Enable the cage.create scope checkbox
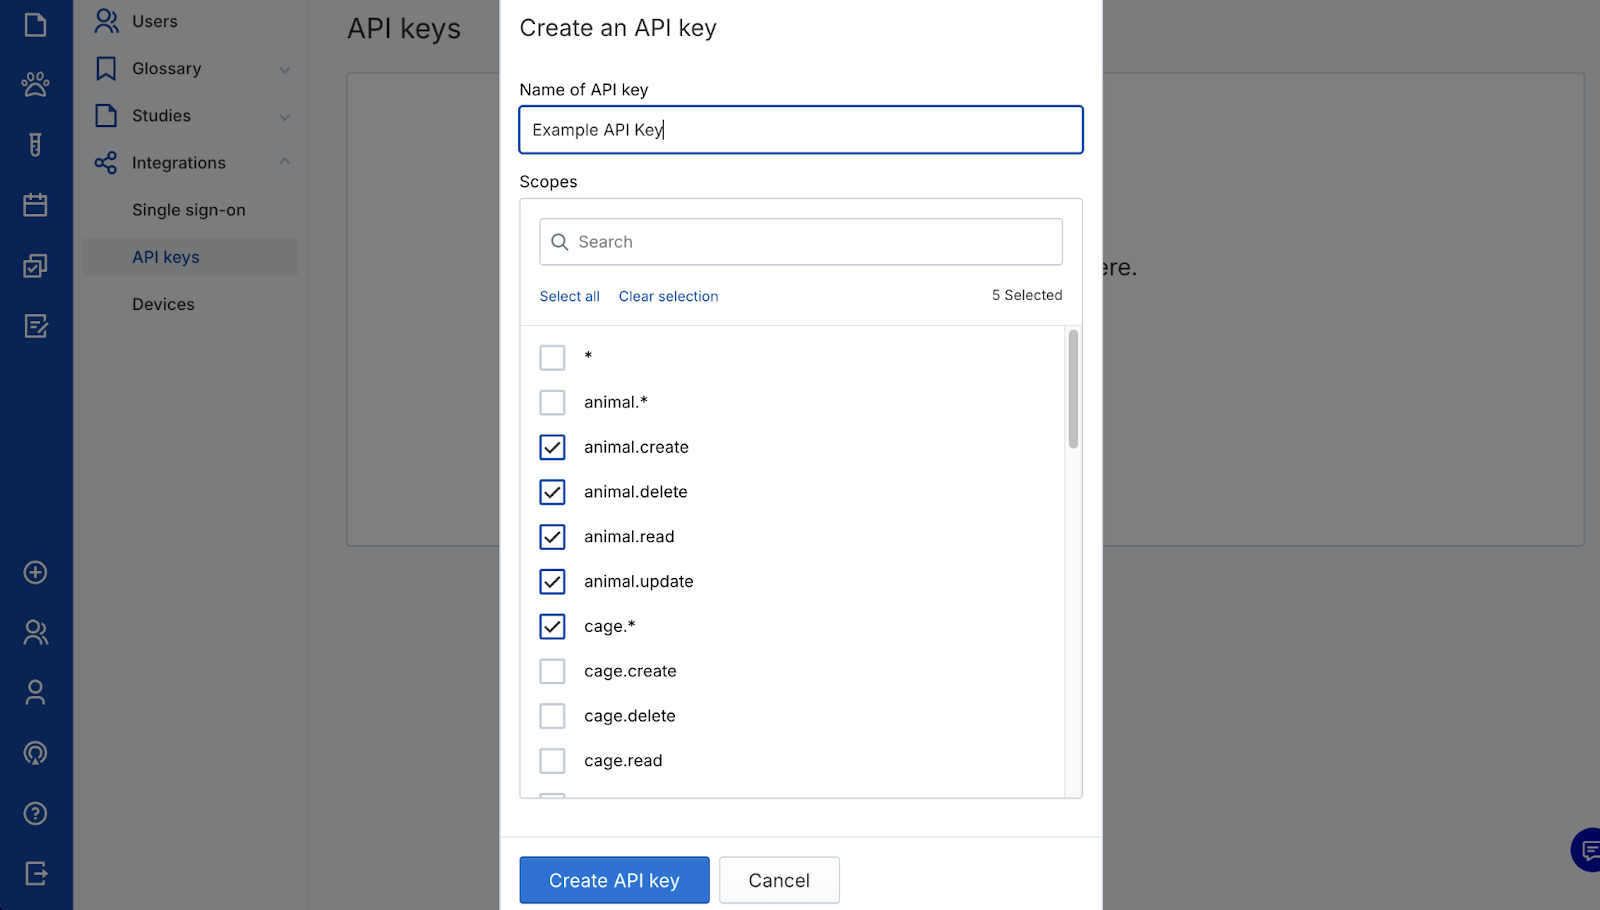The image size is (1600, 910). [552, 671]
